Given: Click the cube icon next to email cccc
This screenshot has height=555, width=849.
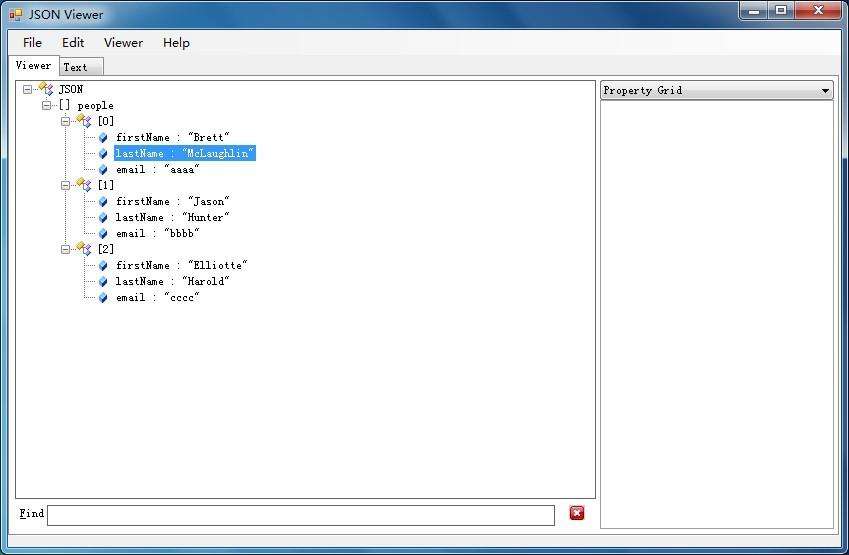Looking at the screenshot, I should click(x=103, y=297).
